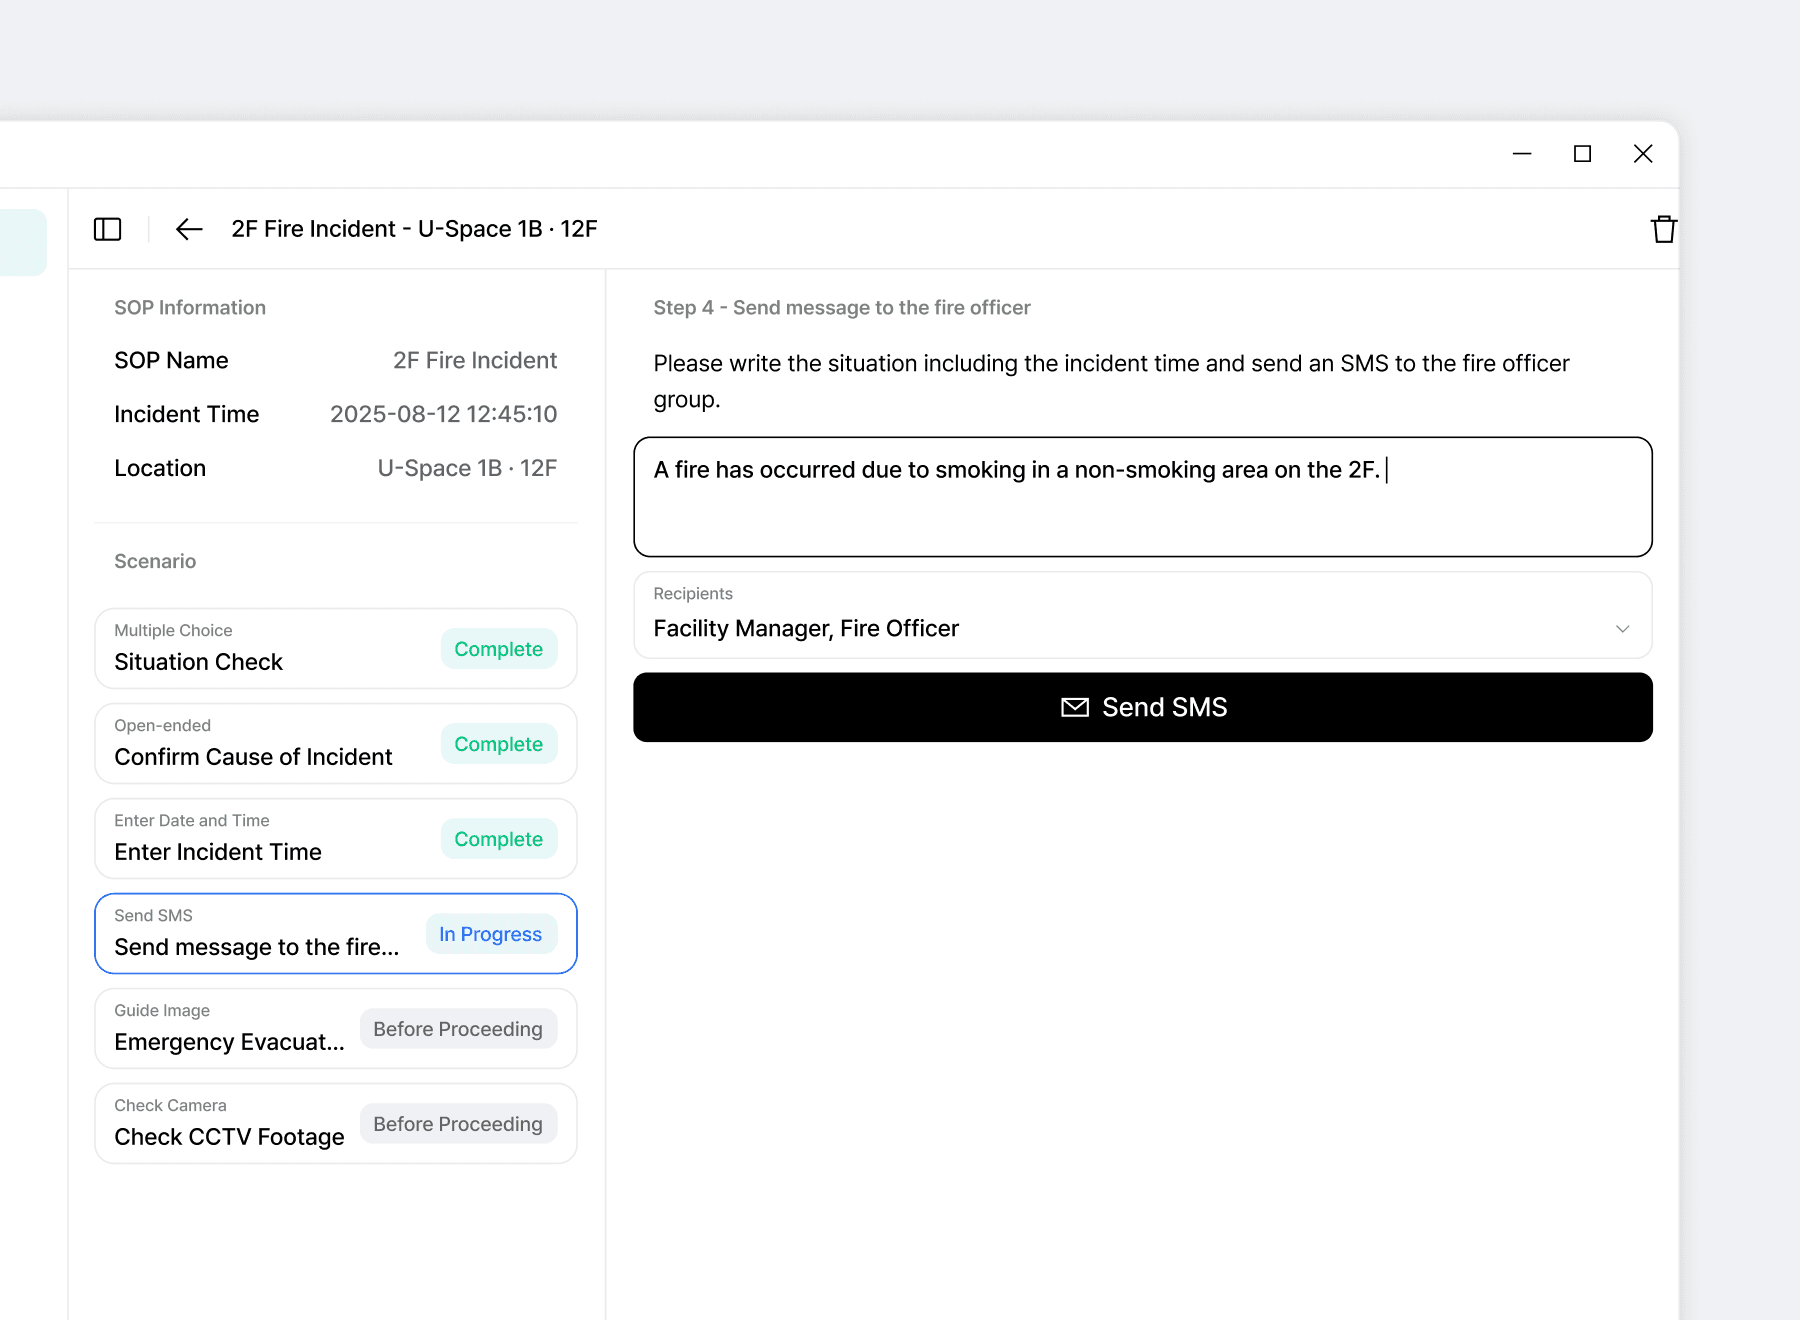This screenshot has height=1320, width=1800.
Task: Toggle the sidebar panel icon
Action: (107, 229)
